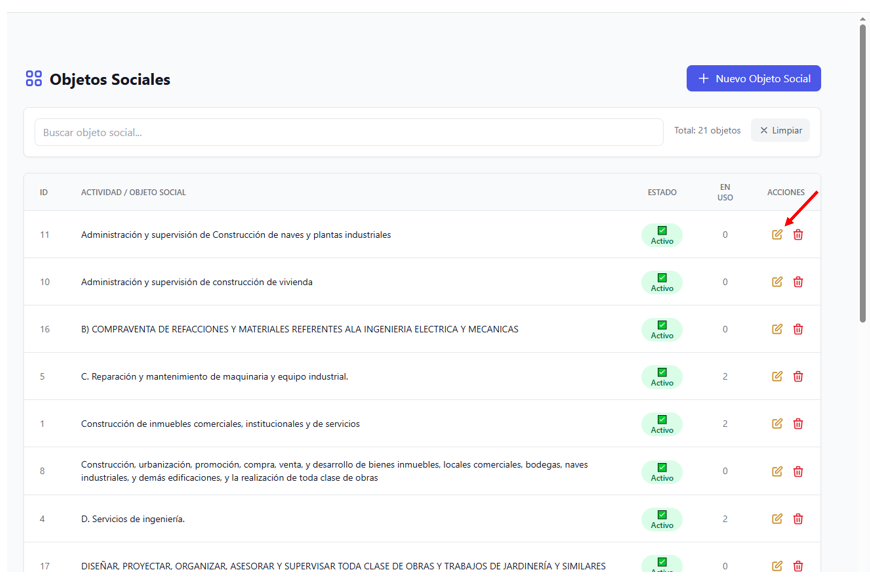Image resolution: width=870 pixels, height=579 pixels.
Task: Click the ACCIONES column header
Action: click(x=786, y=192)
